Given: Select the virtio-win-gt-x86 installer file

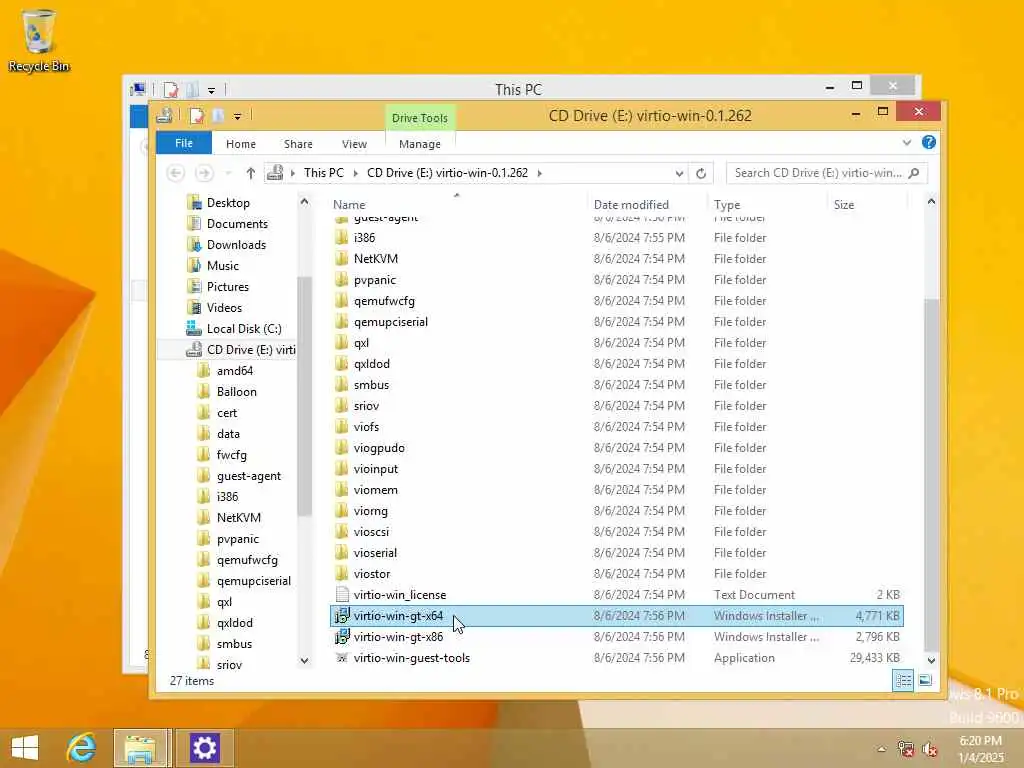Looking at the screenshot, I should pyautogui.click(x=616, y=637).
